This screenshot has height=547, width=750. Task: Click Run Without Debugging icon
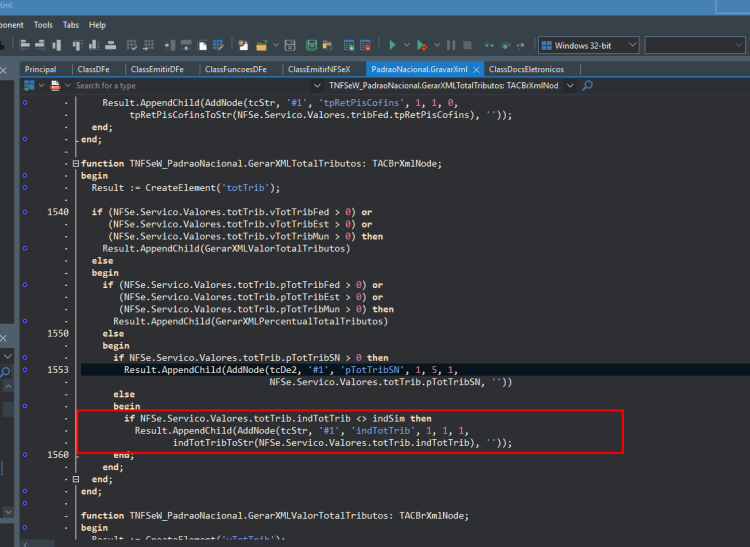(421, 45)
